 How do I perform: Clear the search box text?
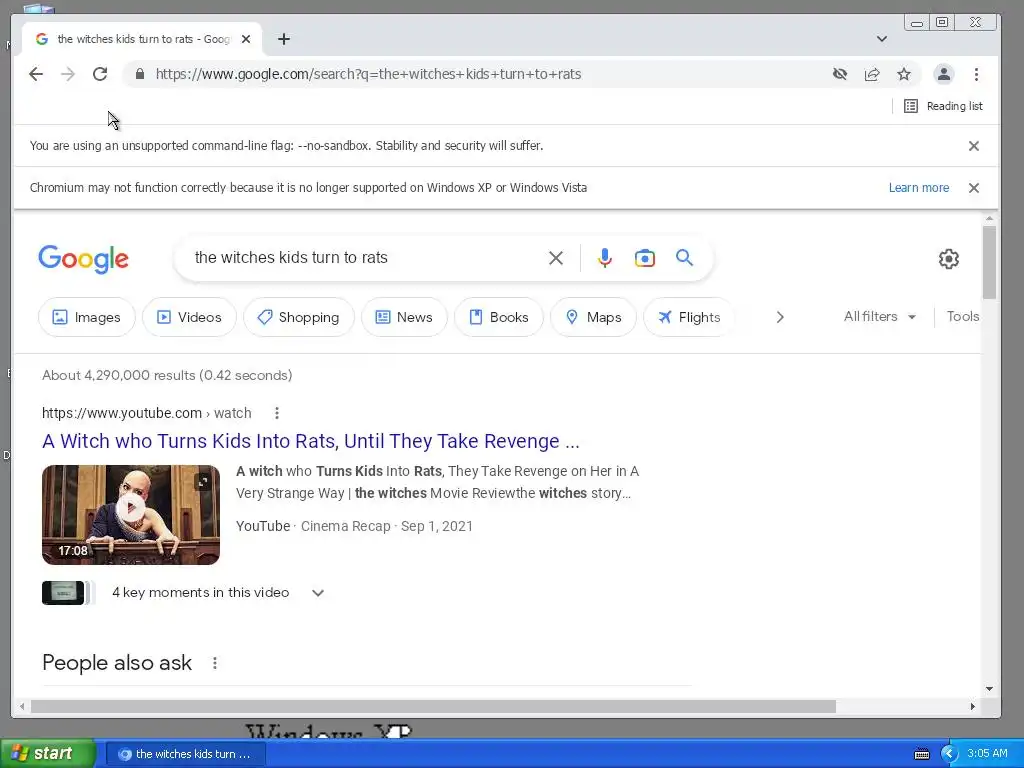point(556,258)
